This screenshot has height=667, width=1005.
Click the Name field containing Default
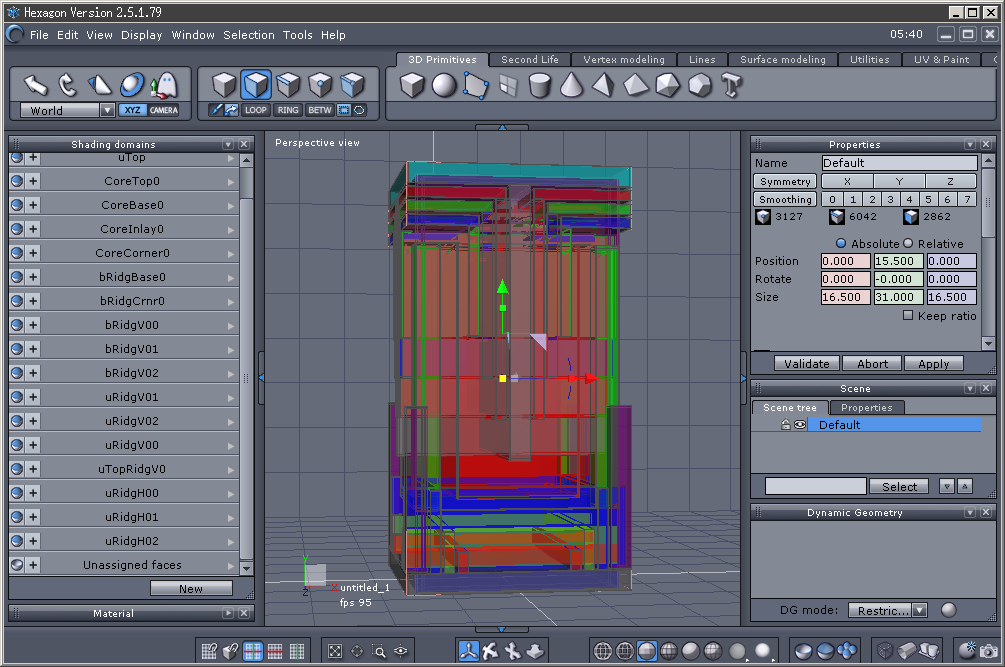(x=899, y=163)
